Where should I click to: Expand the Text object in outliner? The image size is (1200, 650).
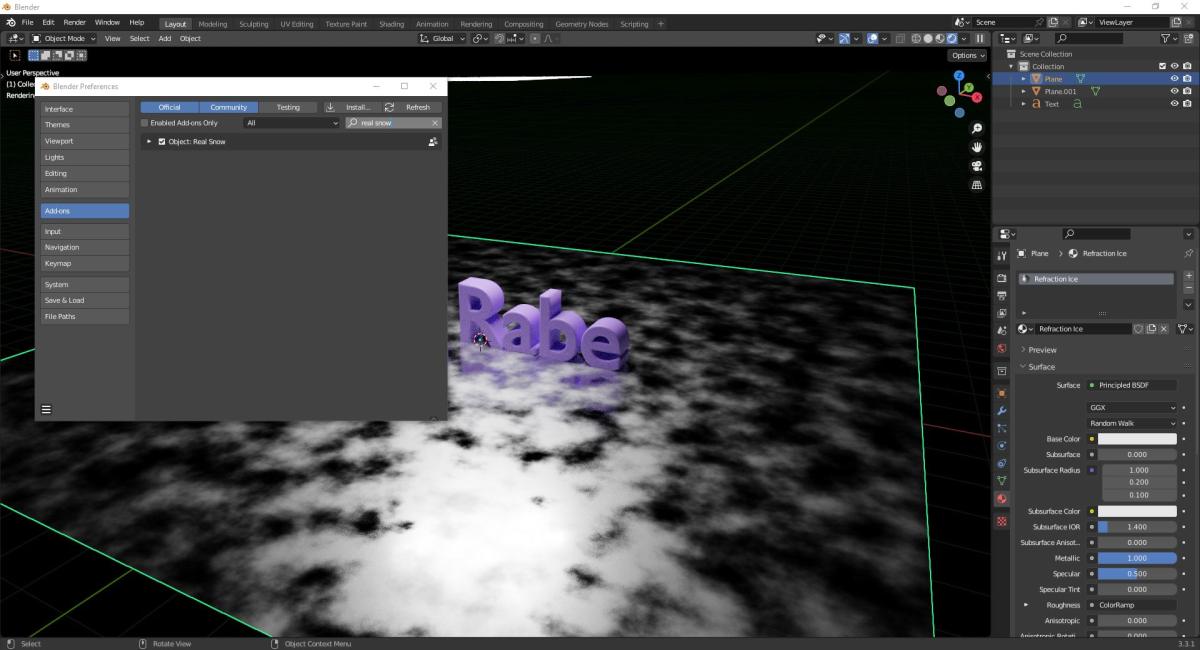[1023, 104]
